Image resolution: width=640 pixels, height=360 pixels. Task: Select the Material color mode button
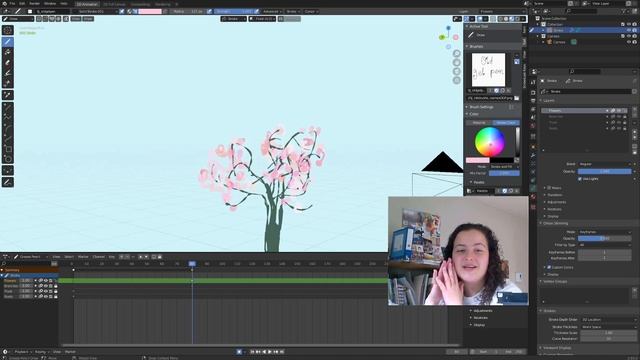pyautogui.click(x=479, y=123)
